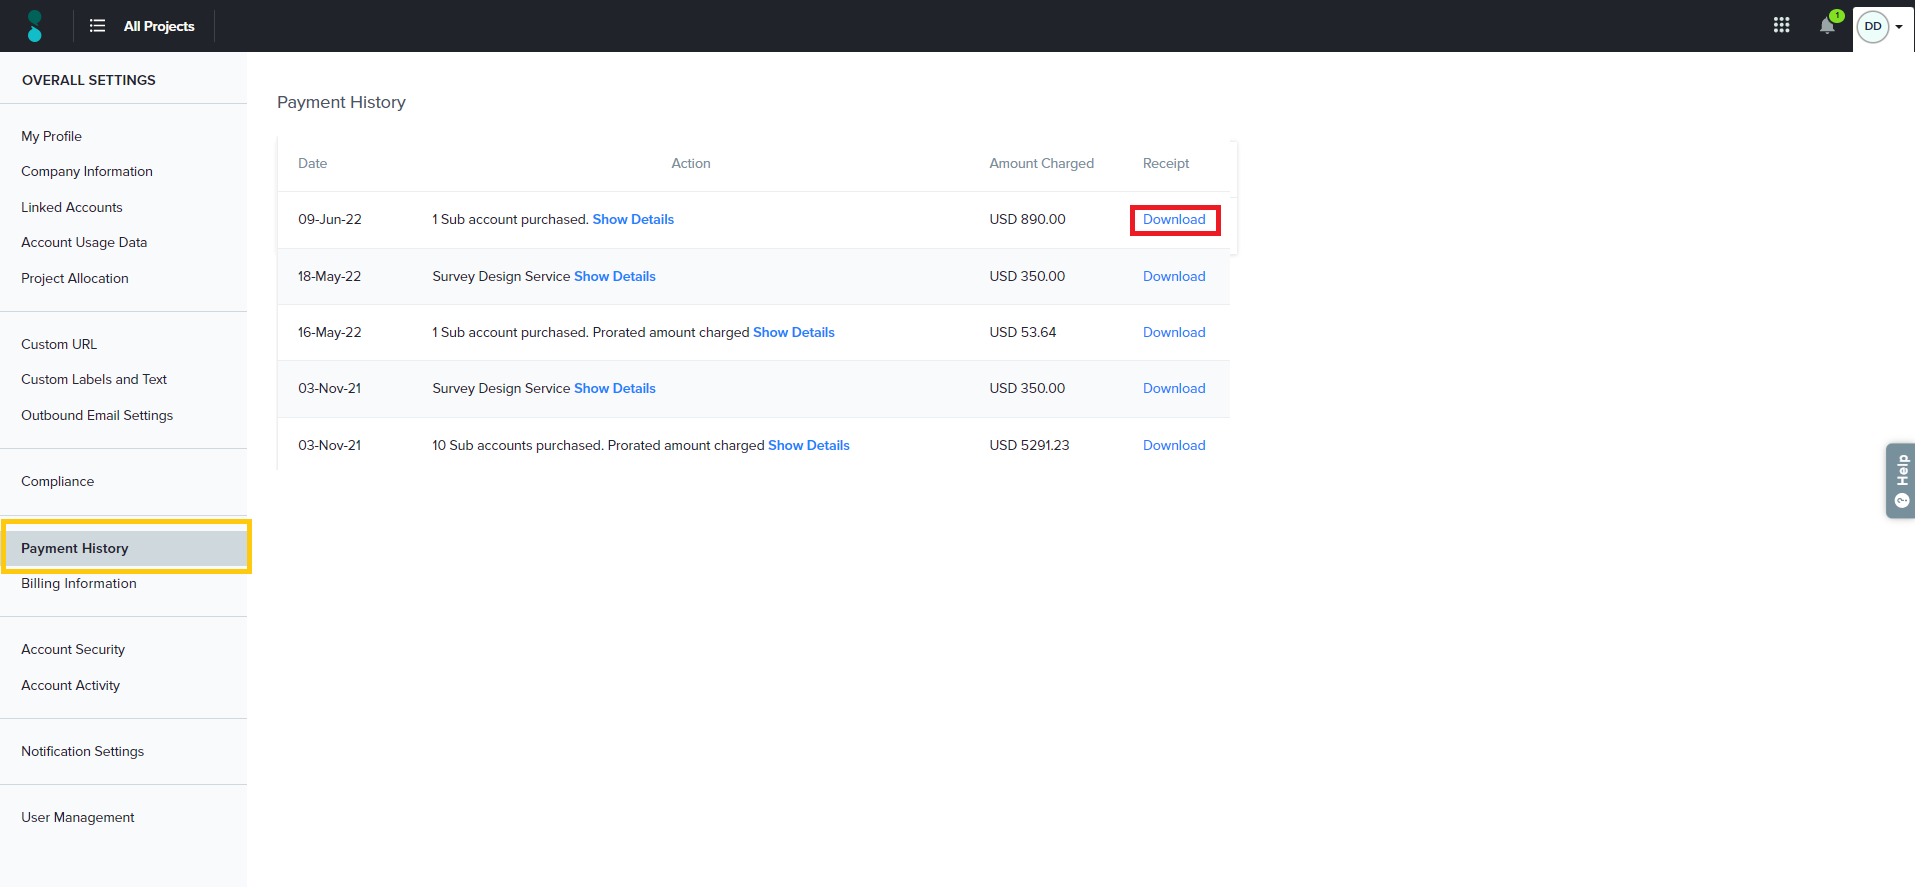
Task: Download receipt for USD 5291.23 charge
Action: pyautogui.click(x=1174, y=445)
